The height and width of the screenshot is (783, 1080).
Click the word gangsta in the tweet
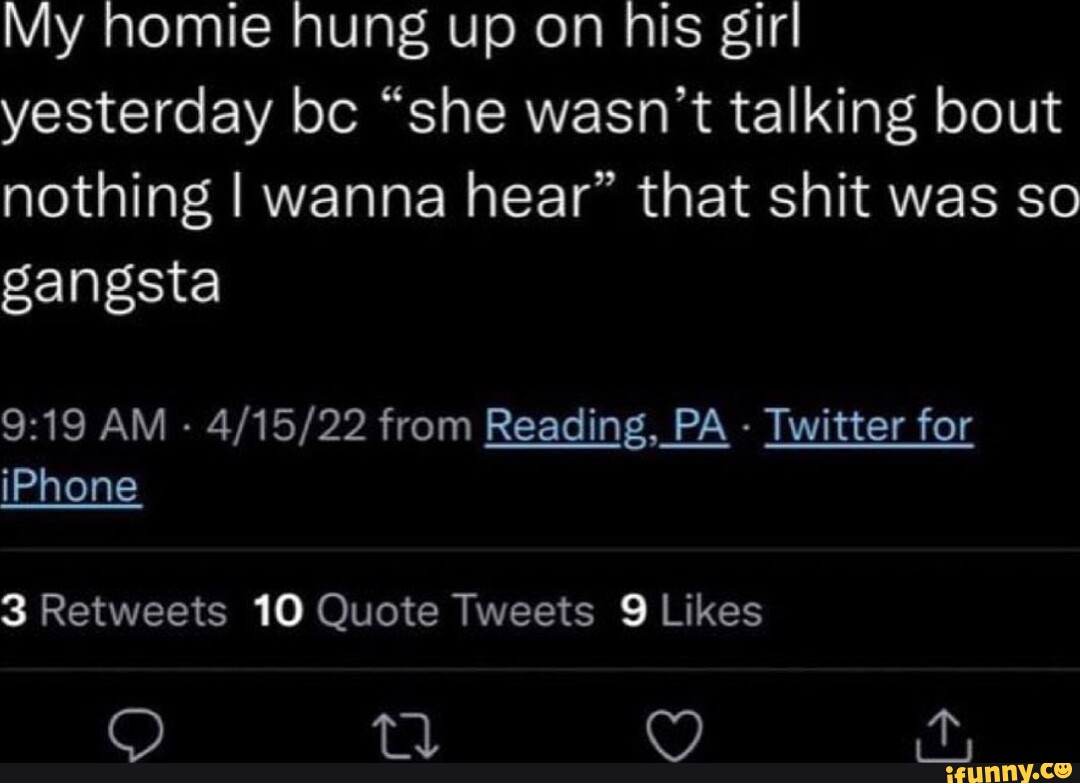click(110, 280)
